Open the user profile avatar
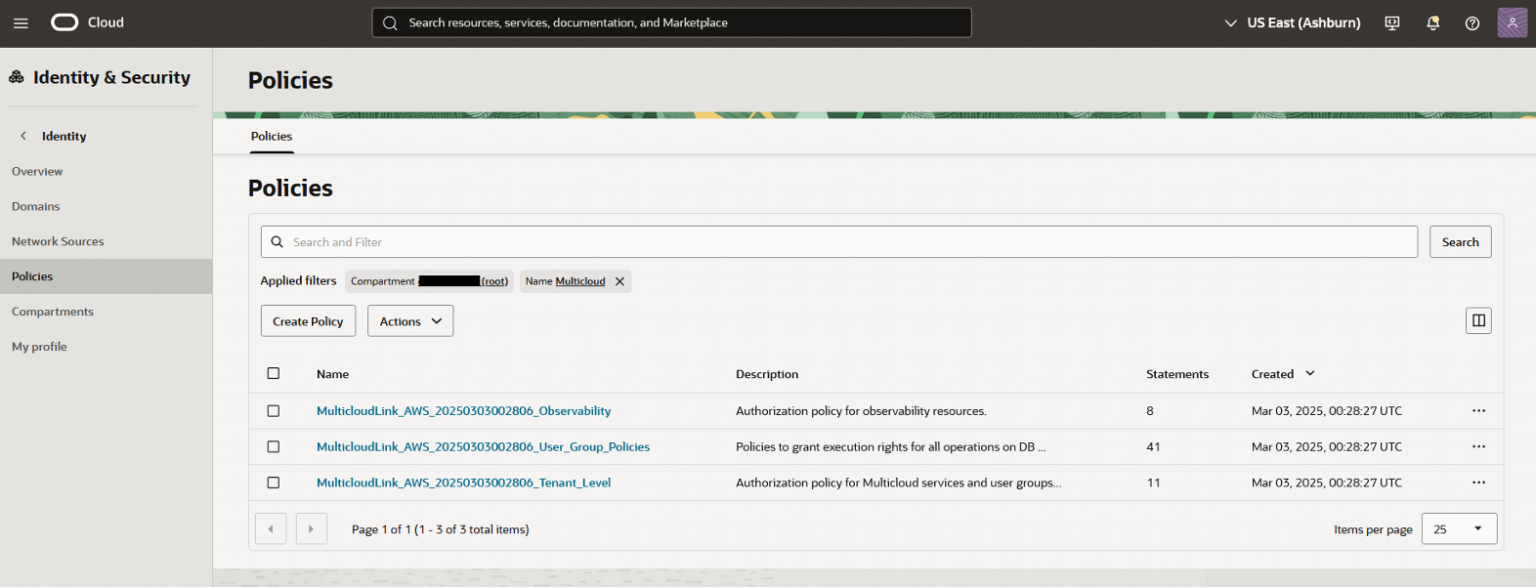 (x=1512, y=23)
